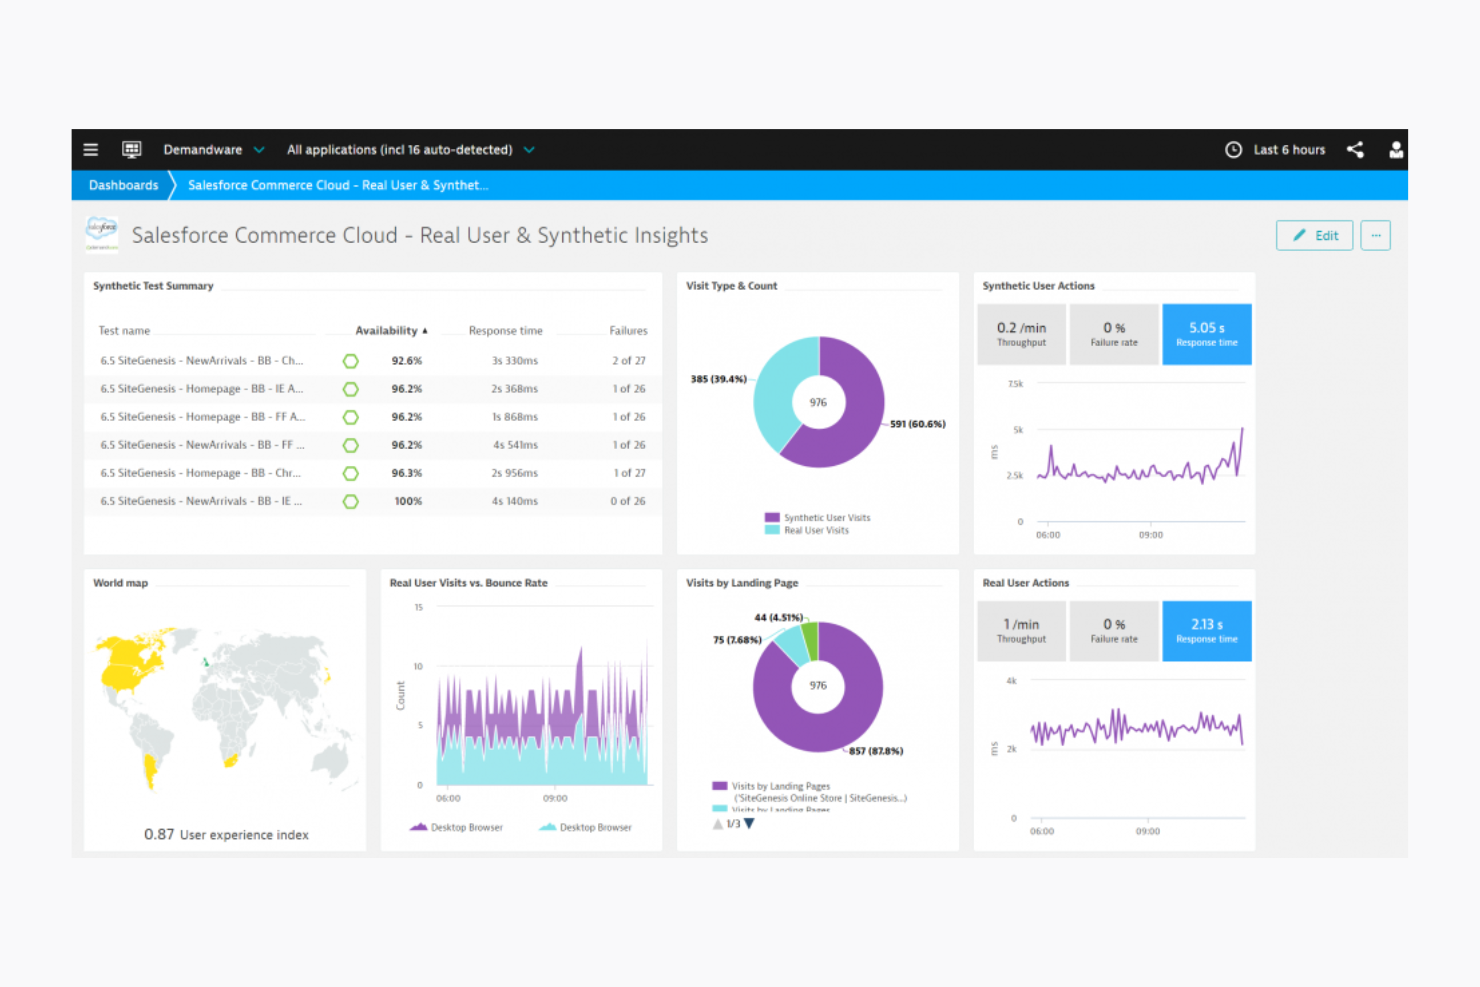The height and width of the screenshot is (987, 1480).
Task: Select the Failure rate tile under Synthetic User Actions
Action: pyautogui.click(x=1114, y=334)
